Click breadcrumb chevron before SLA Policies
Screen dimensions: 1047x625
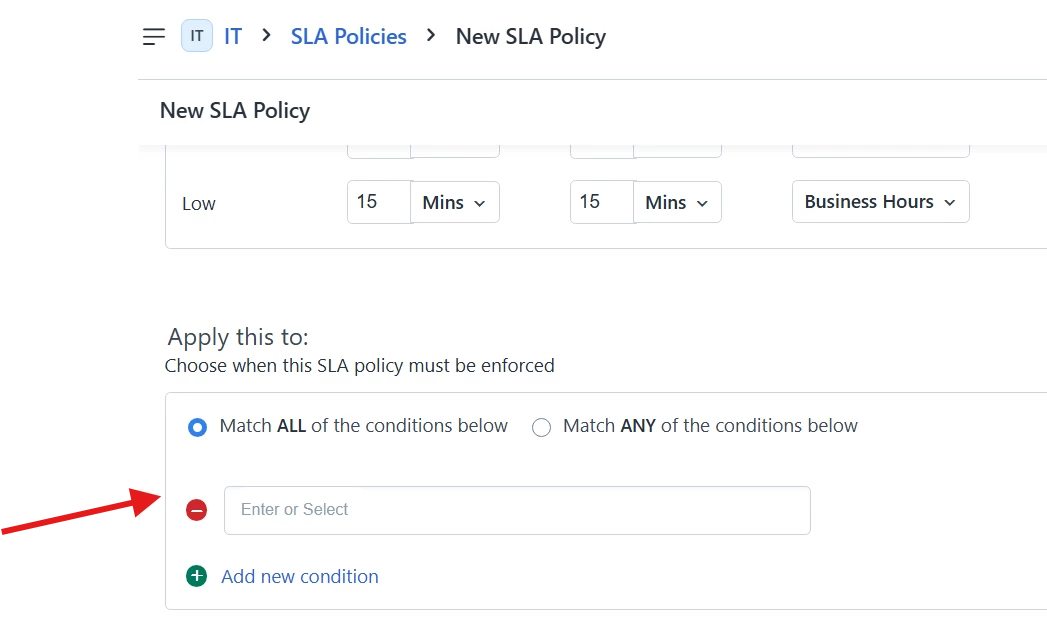266,36
